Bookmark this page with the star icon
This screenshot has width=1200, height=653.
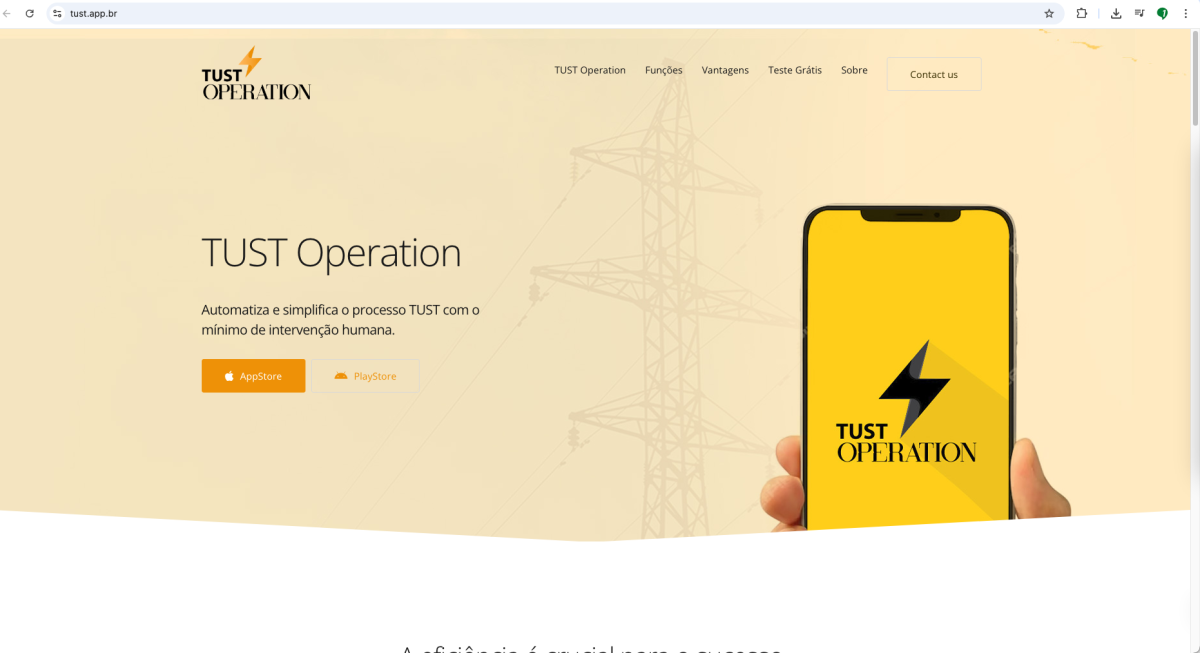(1049, 14)
